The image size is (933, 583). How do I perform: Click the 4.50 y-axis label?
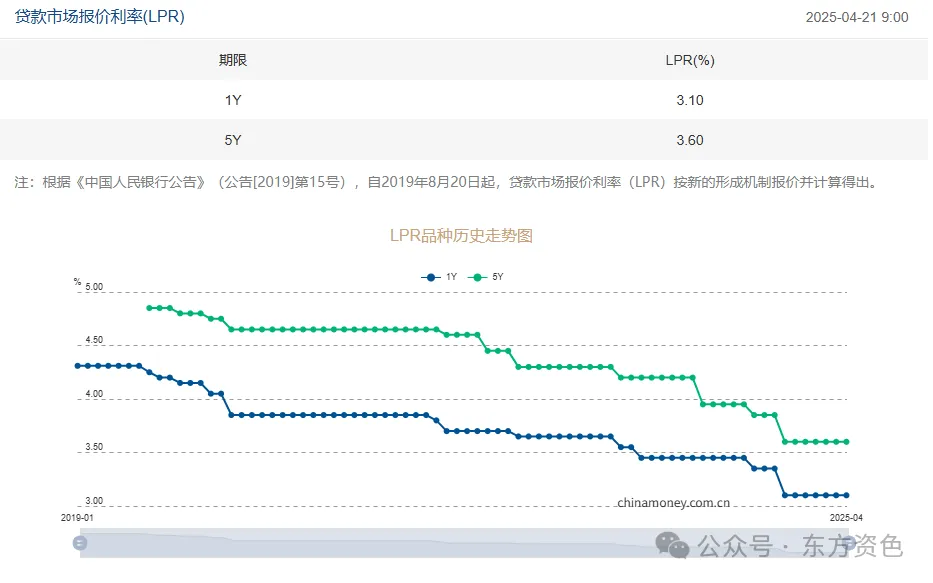coord(94,340)
